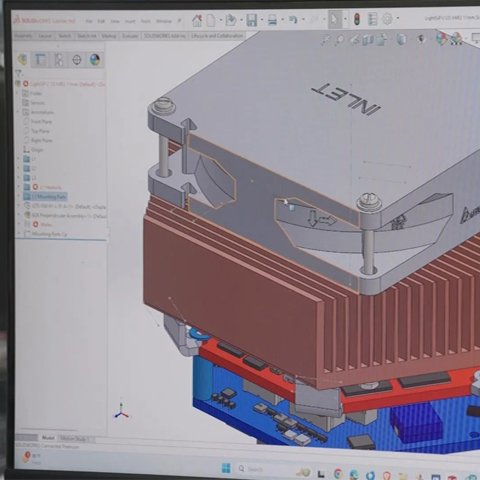Switch to the Sketch ribbon tab
The image size is (480, 480).
click(x=65, y=36)
